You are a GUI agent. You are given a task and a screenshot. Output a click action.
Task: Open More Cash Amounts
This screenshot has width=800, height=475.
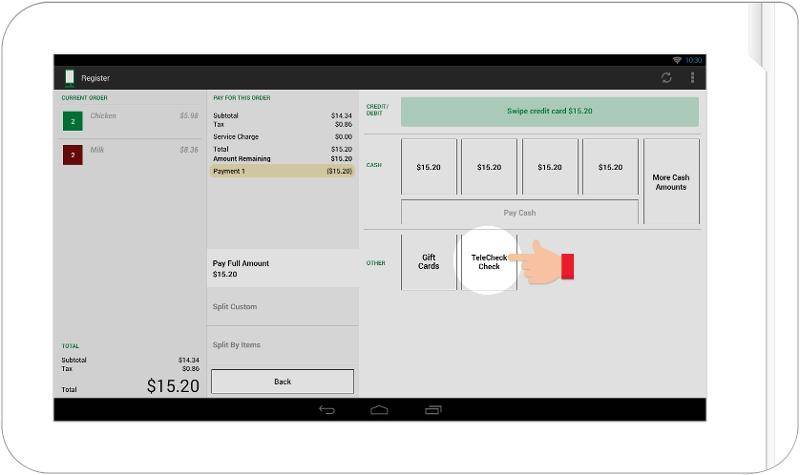click(671, 182)
